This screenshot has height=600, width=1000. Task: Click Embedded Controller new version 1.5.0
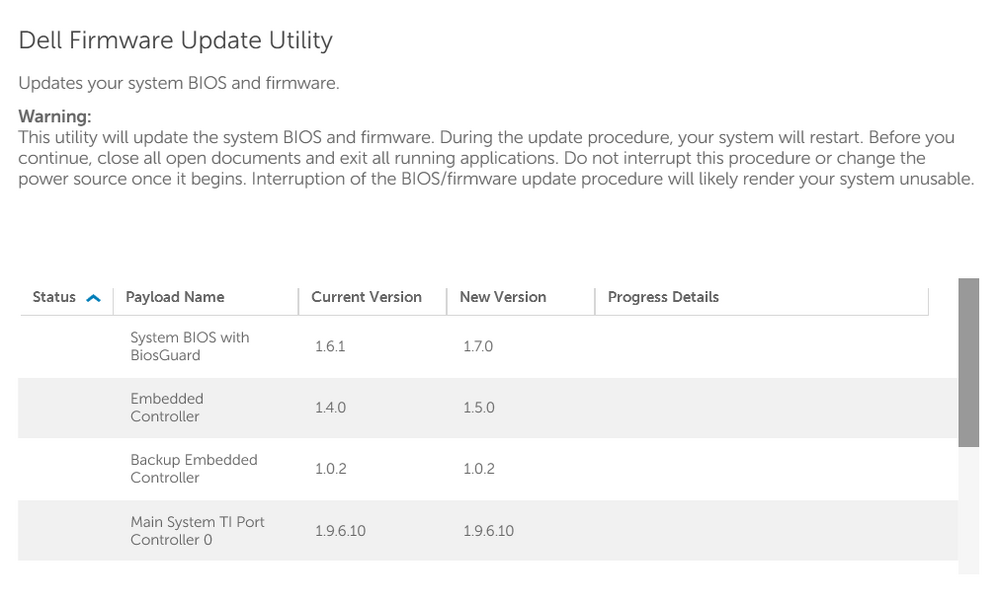click(478, 408)
